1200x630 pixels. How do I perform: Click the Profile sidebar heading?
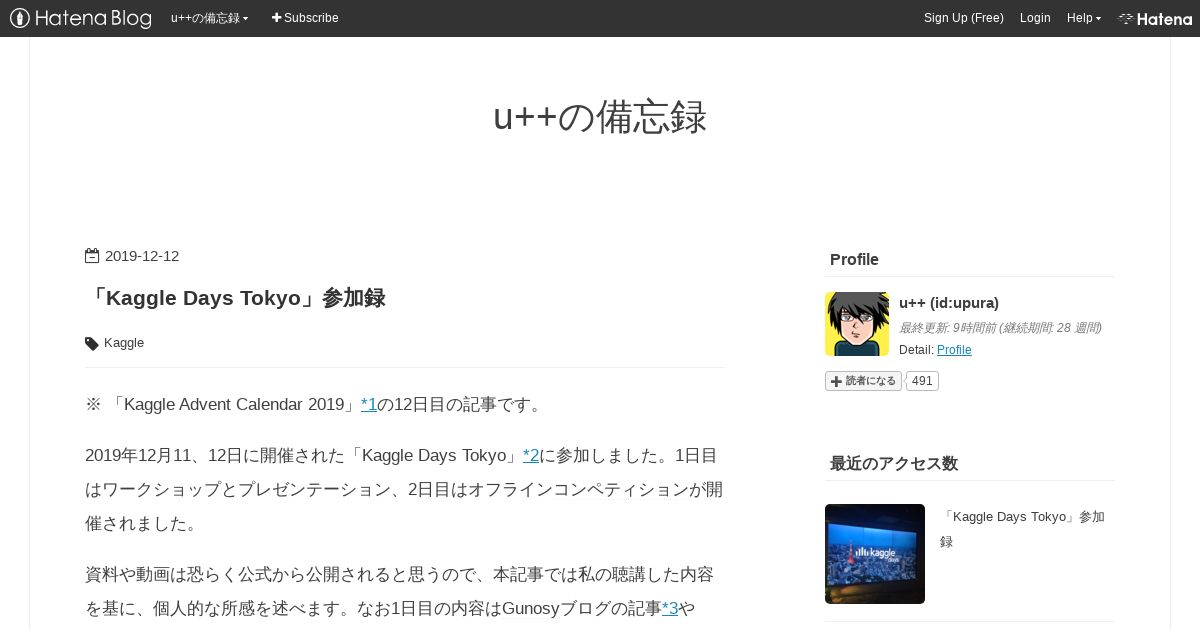click(x=854, y=259)
